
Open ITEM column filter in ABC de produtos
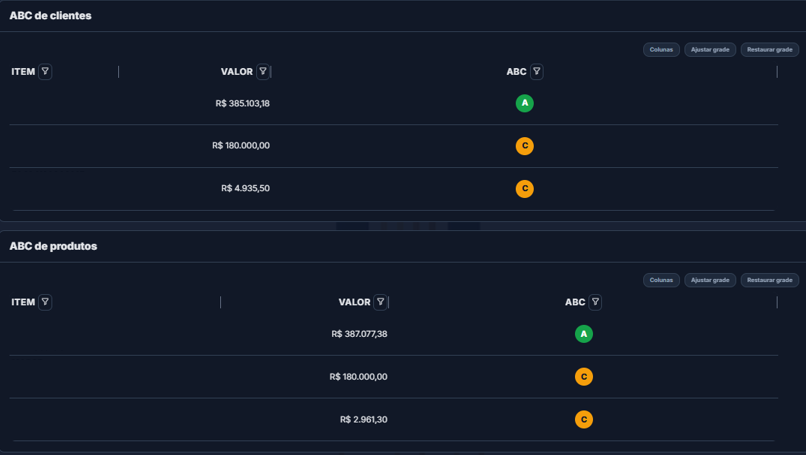point(45,302)
